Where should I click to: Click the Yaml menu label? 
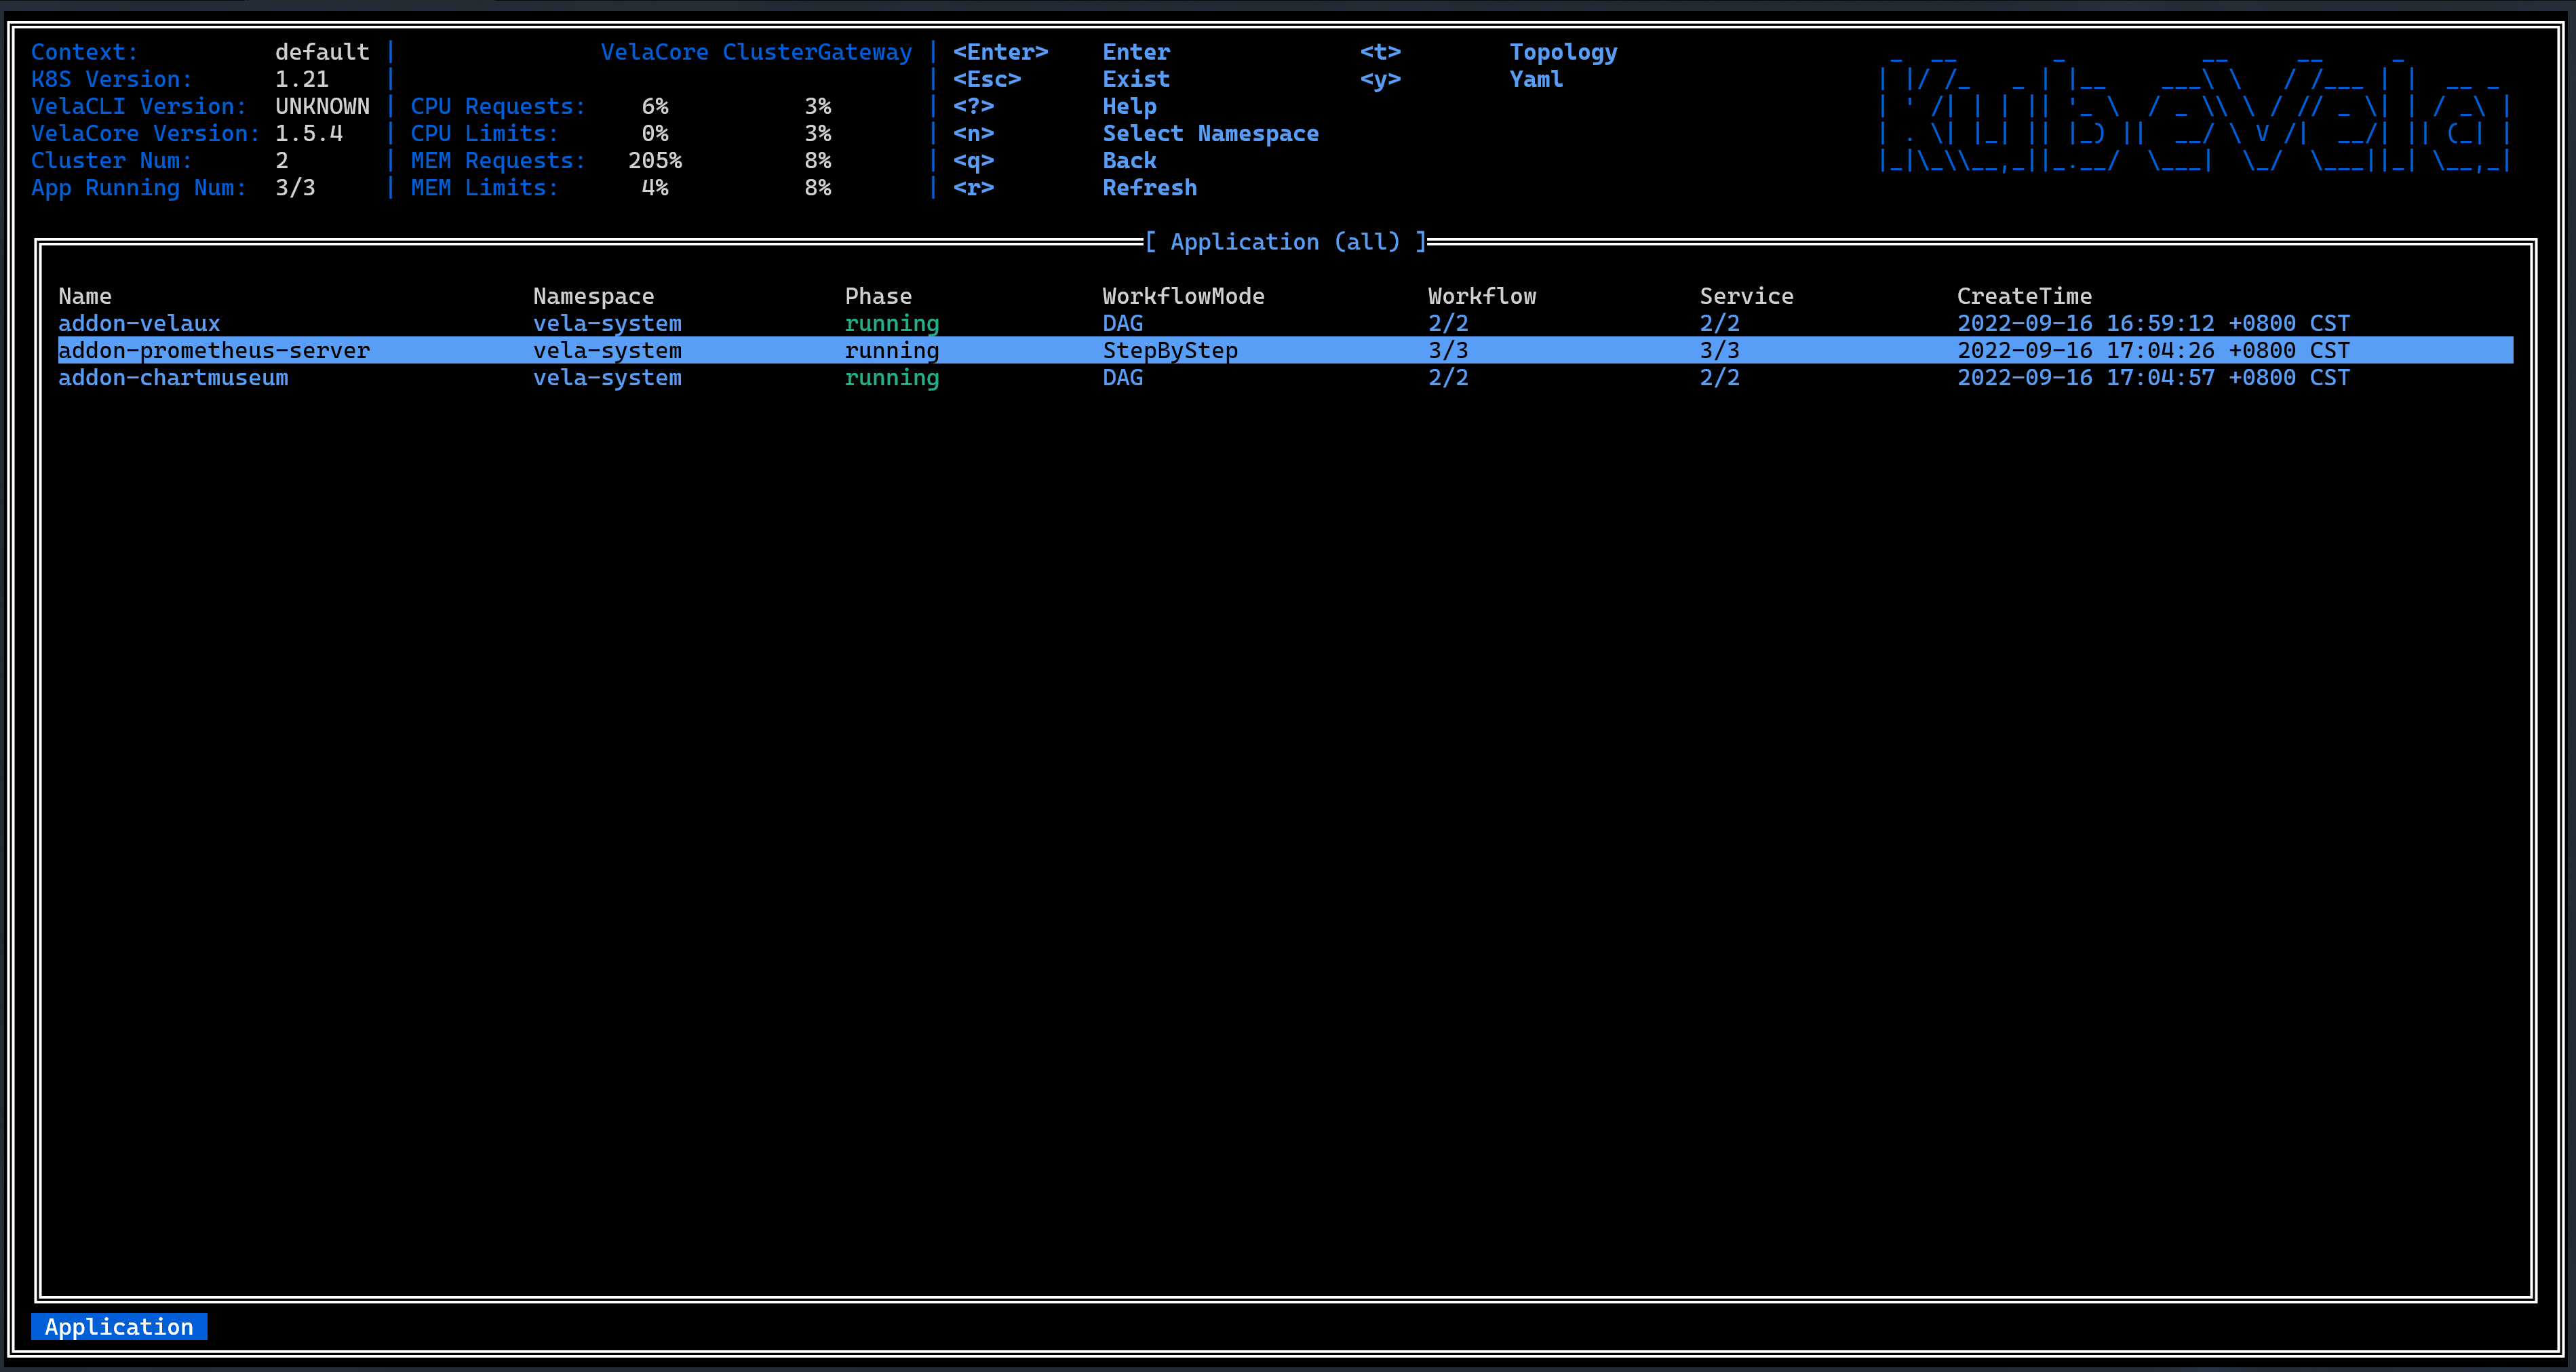pos(1536,79)
